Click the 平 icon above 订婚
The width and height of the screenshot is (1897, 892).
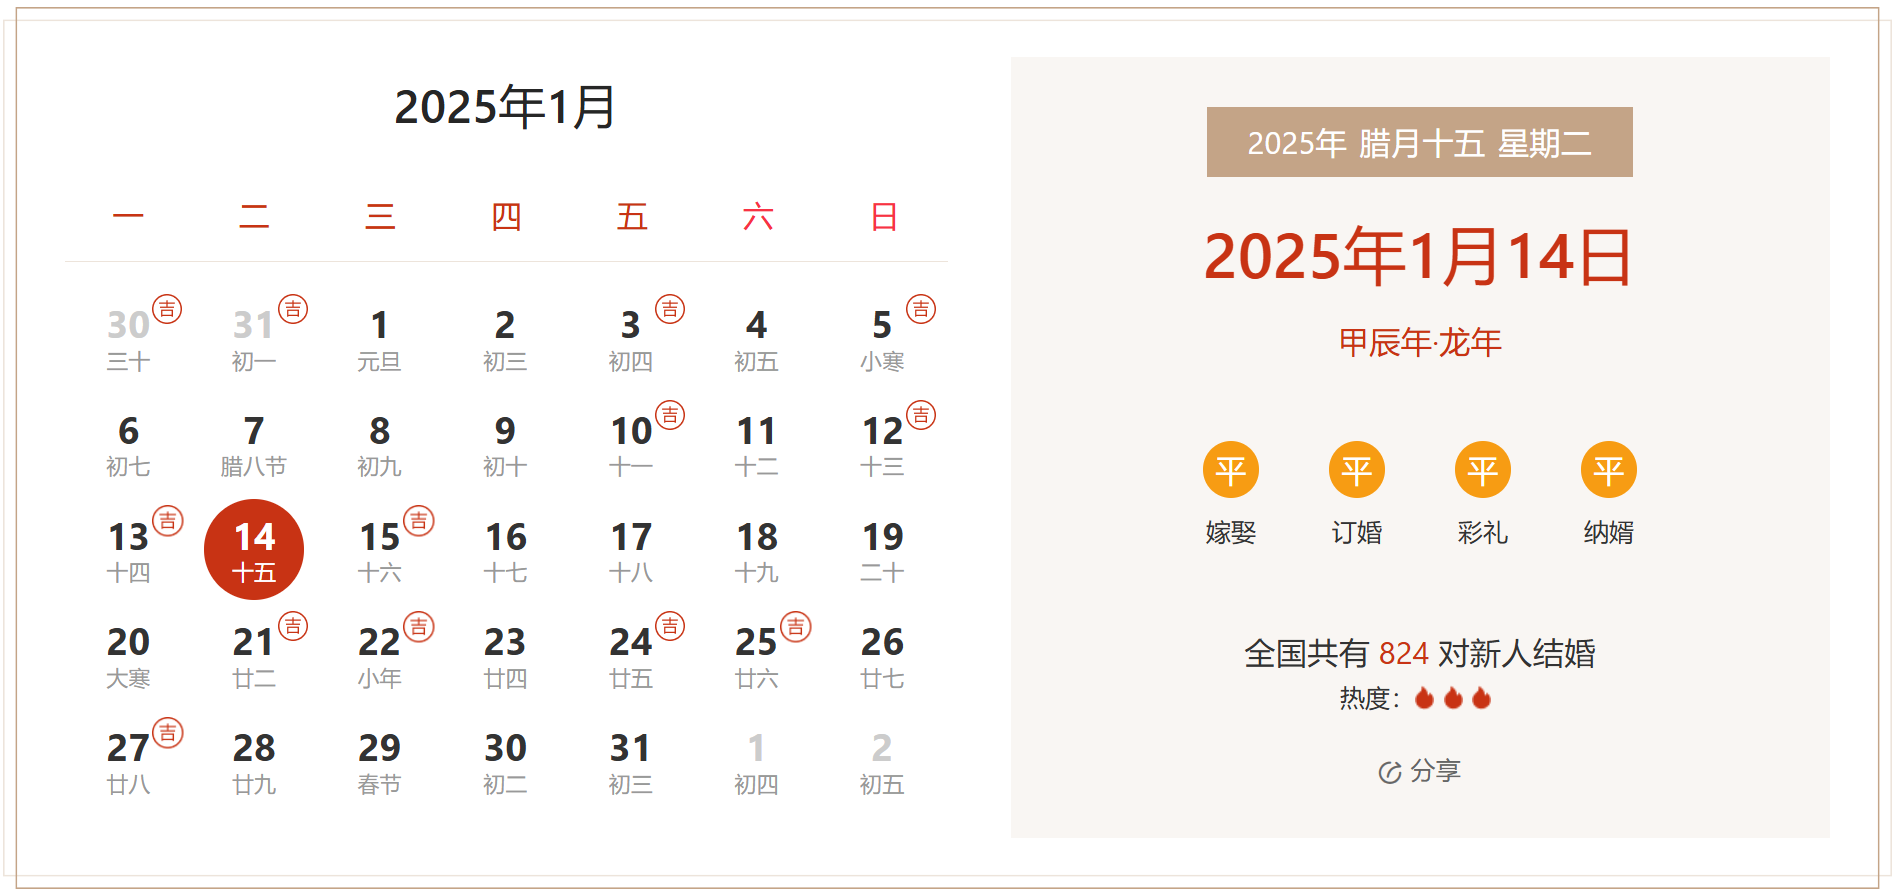coord(1357,469)
